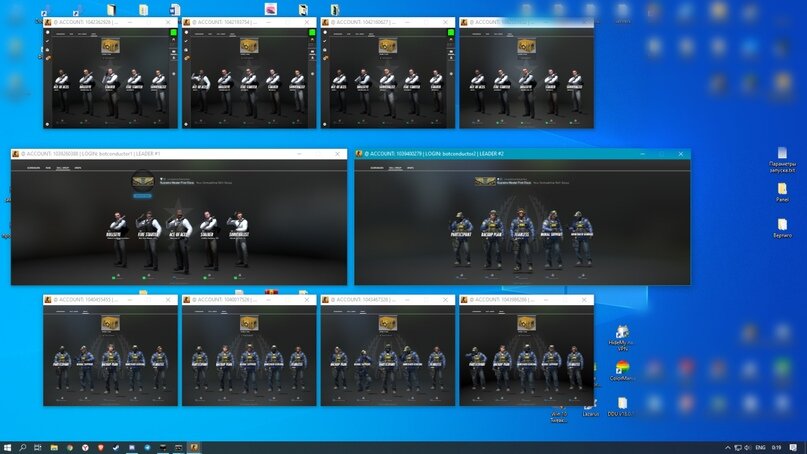Click the weapon case in account 1043986266 window
Image resolution: width=807 pixels, height=454 pixels.
[526, 323]
